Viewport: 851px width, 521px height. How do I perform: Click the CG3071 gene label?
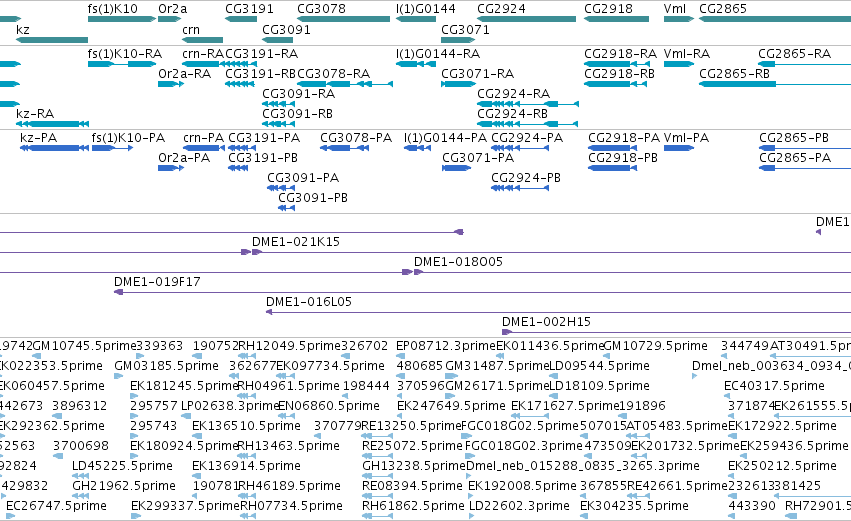click(x=465, y=29)
